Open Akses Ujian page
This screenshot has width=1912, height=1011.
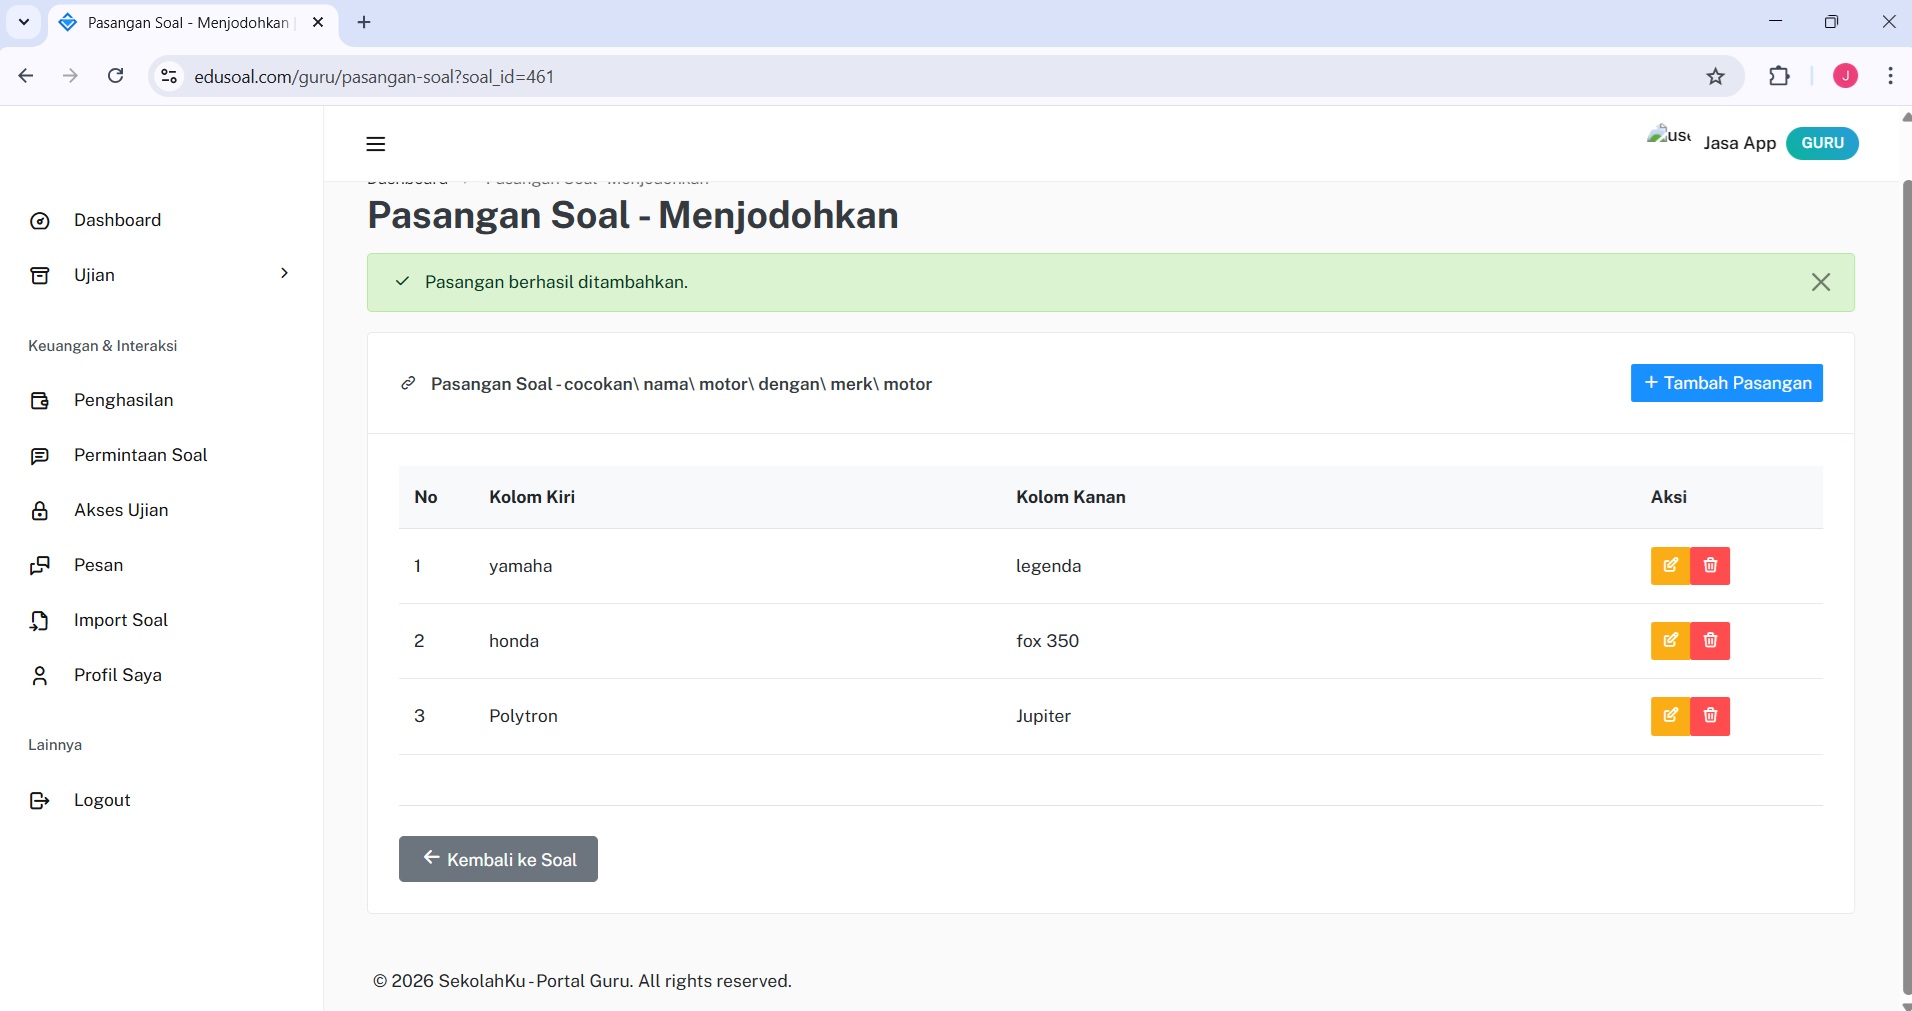[120, 510]
